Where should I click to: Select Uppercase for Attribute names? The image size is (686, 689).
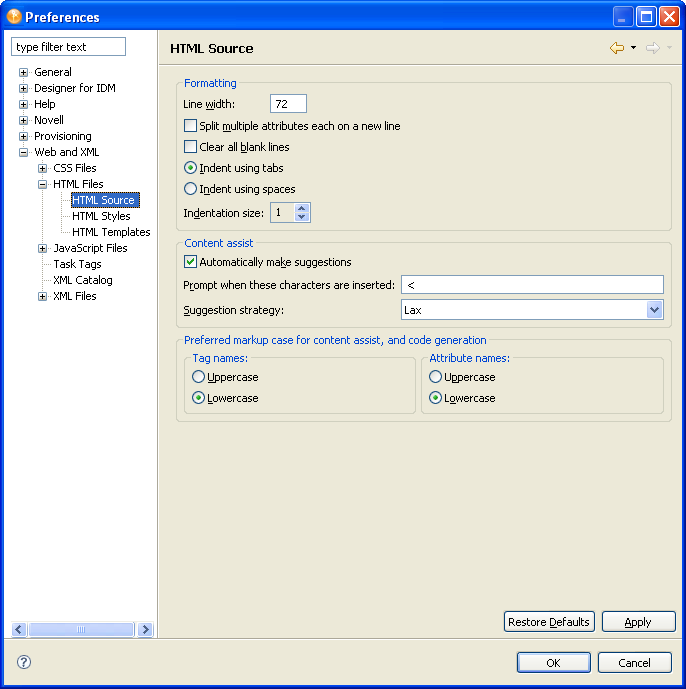436,377
